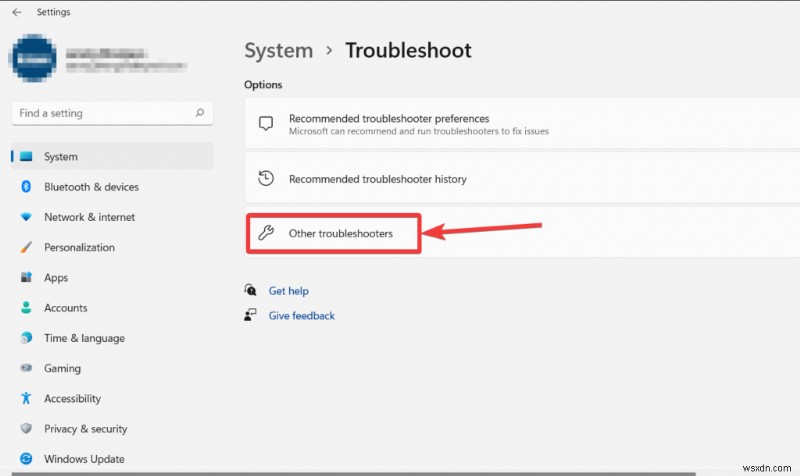Click the Get help headset icon
800x476 pixels.
[x=250, y=290]
